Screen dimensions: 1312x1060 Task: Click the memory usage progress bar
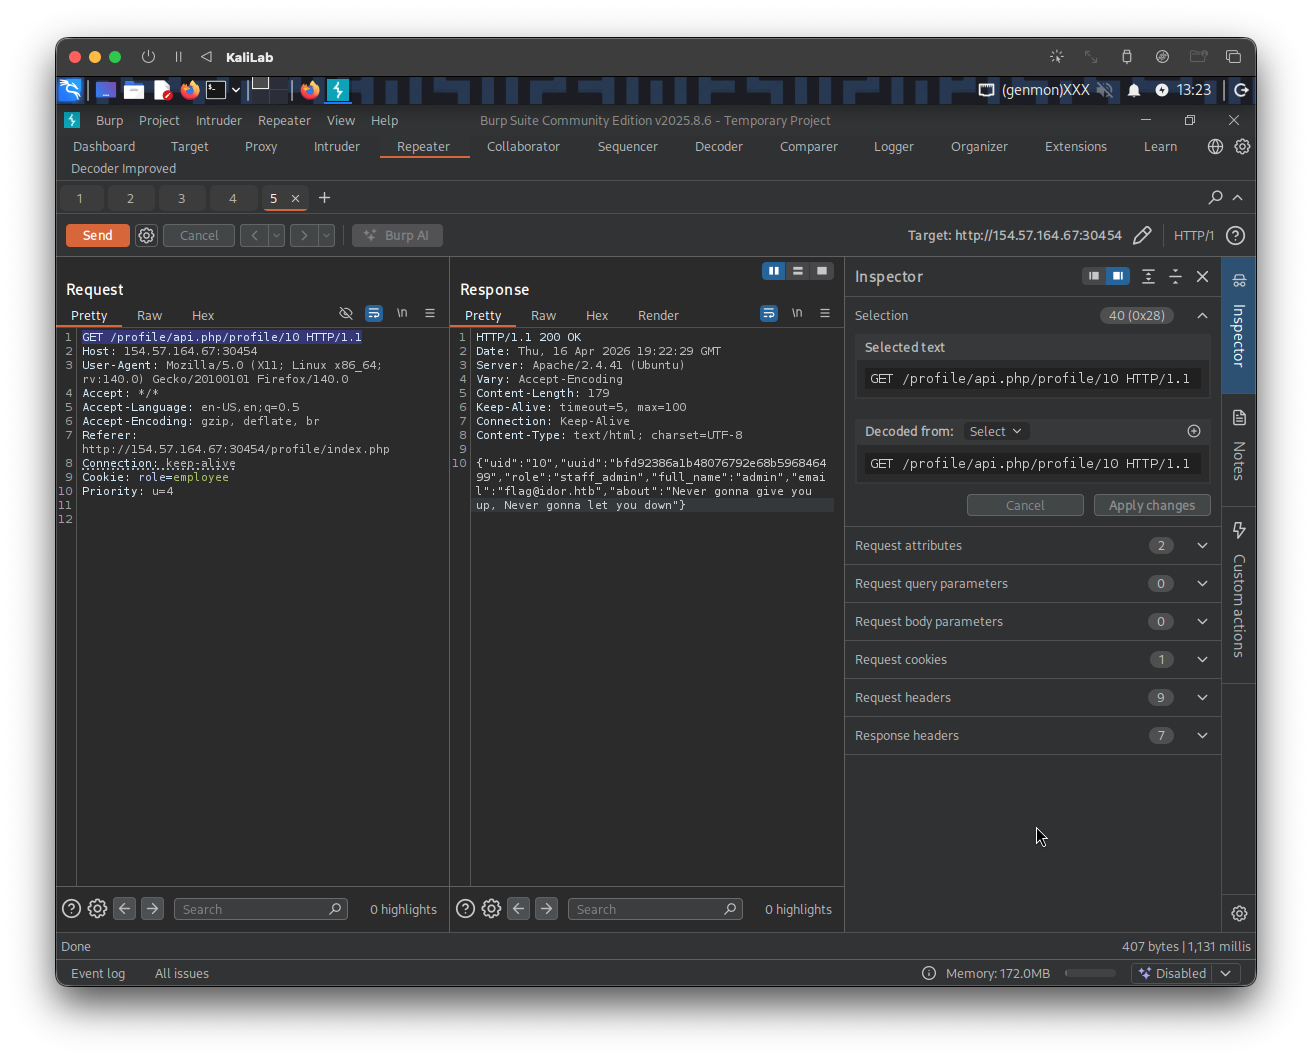pos(1090,973)
